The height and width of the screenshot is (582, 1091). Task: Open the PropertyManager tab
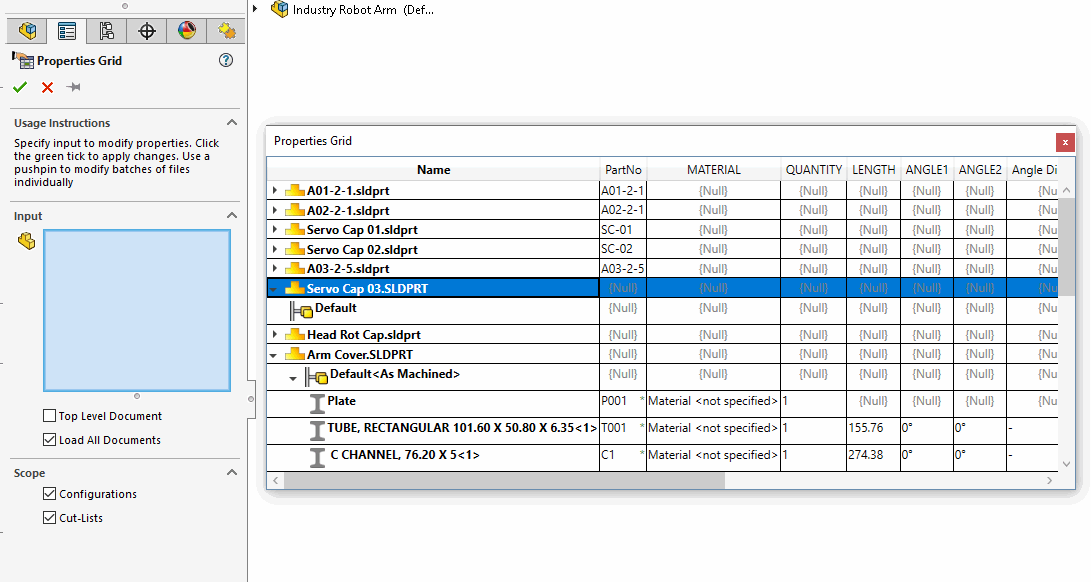pos(67,31)
